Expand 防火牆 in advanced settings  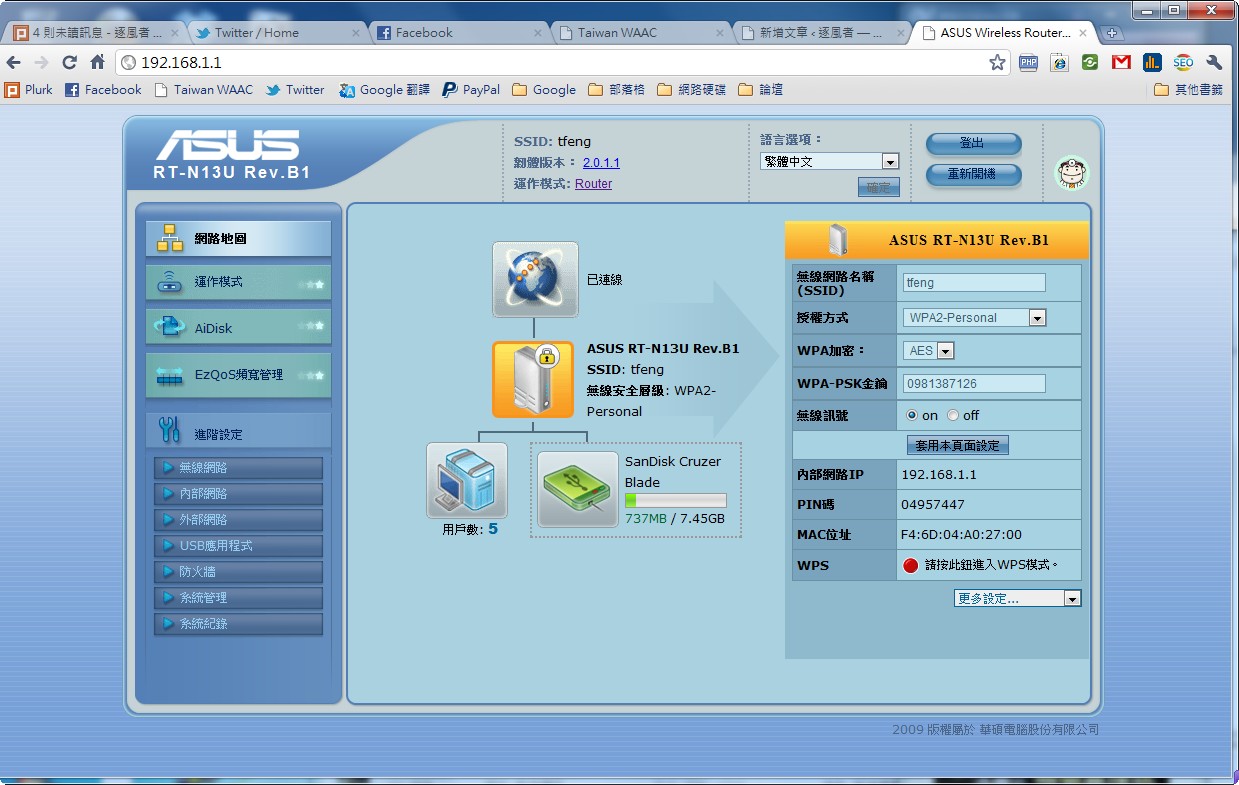(x=238, y=572)
